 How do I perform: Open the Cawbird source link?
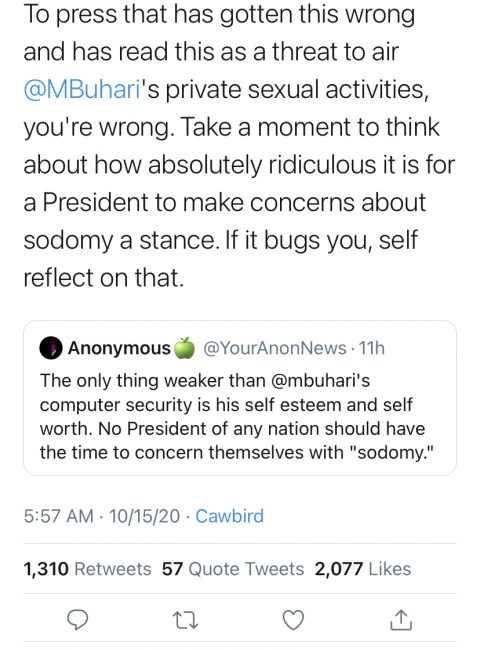(x=229, y=516)
